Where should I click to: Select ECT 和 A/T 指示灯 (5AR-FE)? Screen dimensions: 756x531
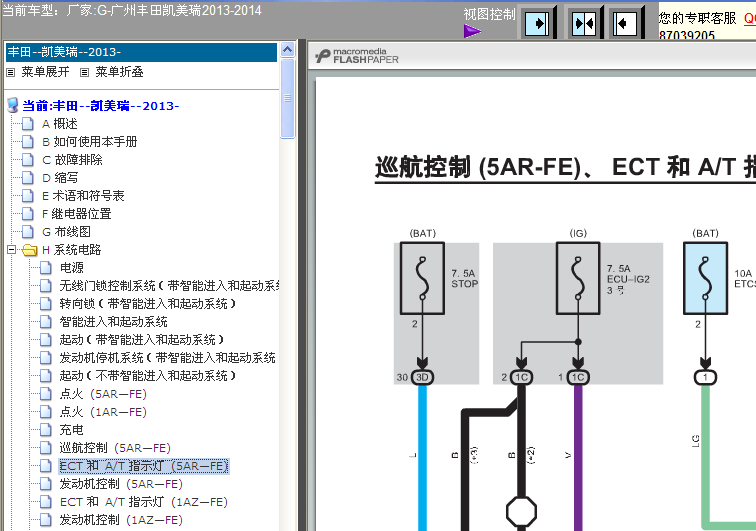(x=144, y=466)
